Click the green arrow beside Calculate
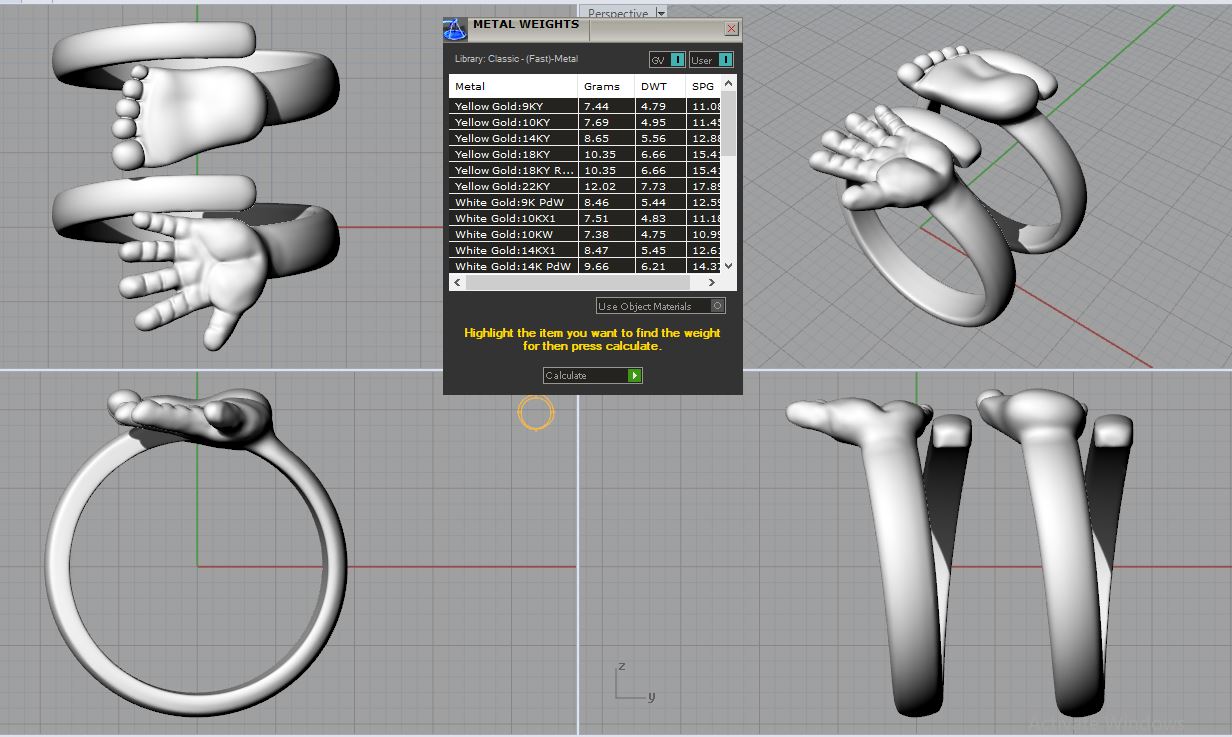The width and height of the screenshot is (1232, 737). pyautogui.click(x=634, y=376)
